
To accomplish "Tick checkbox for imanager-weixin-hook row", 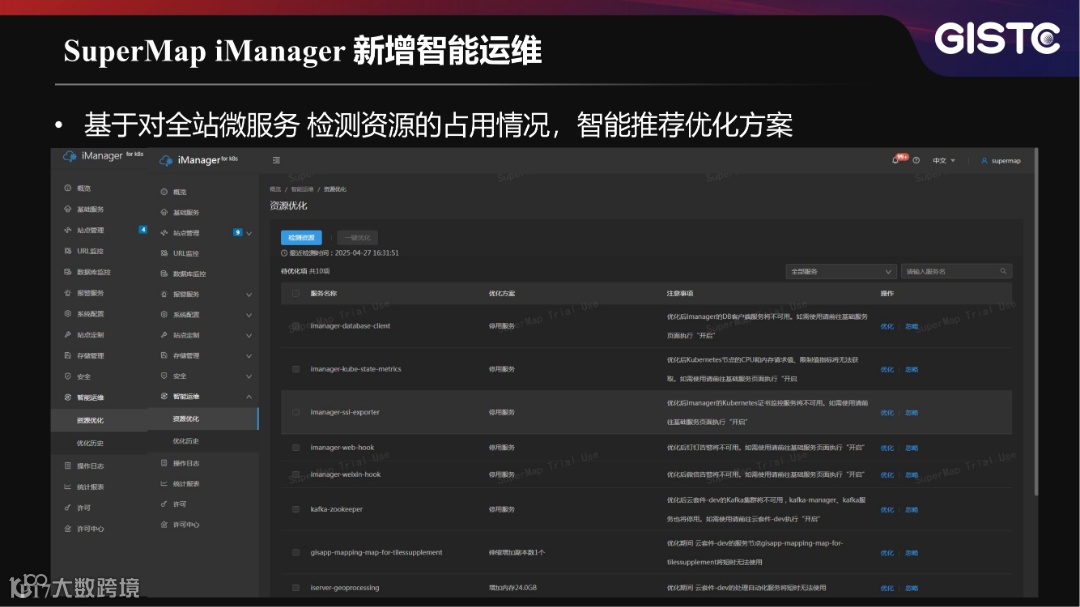I will (295, 475).
